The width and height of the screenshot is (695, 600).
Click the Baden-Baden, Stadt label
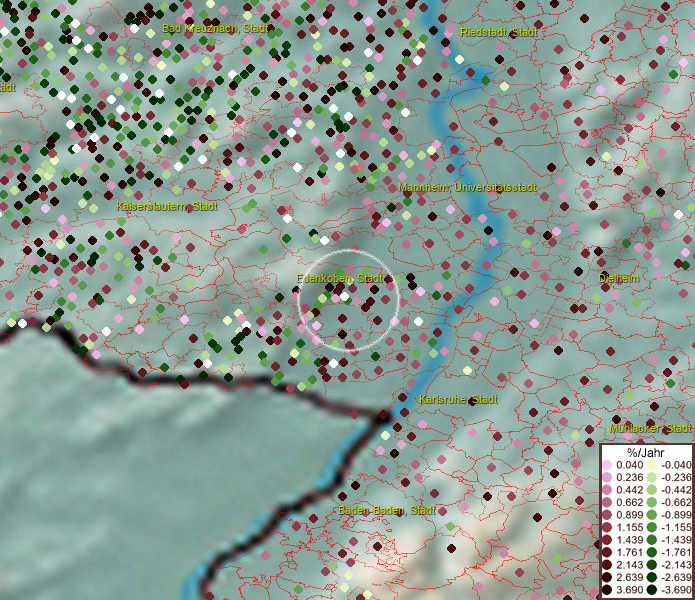tap(387, 510)
